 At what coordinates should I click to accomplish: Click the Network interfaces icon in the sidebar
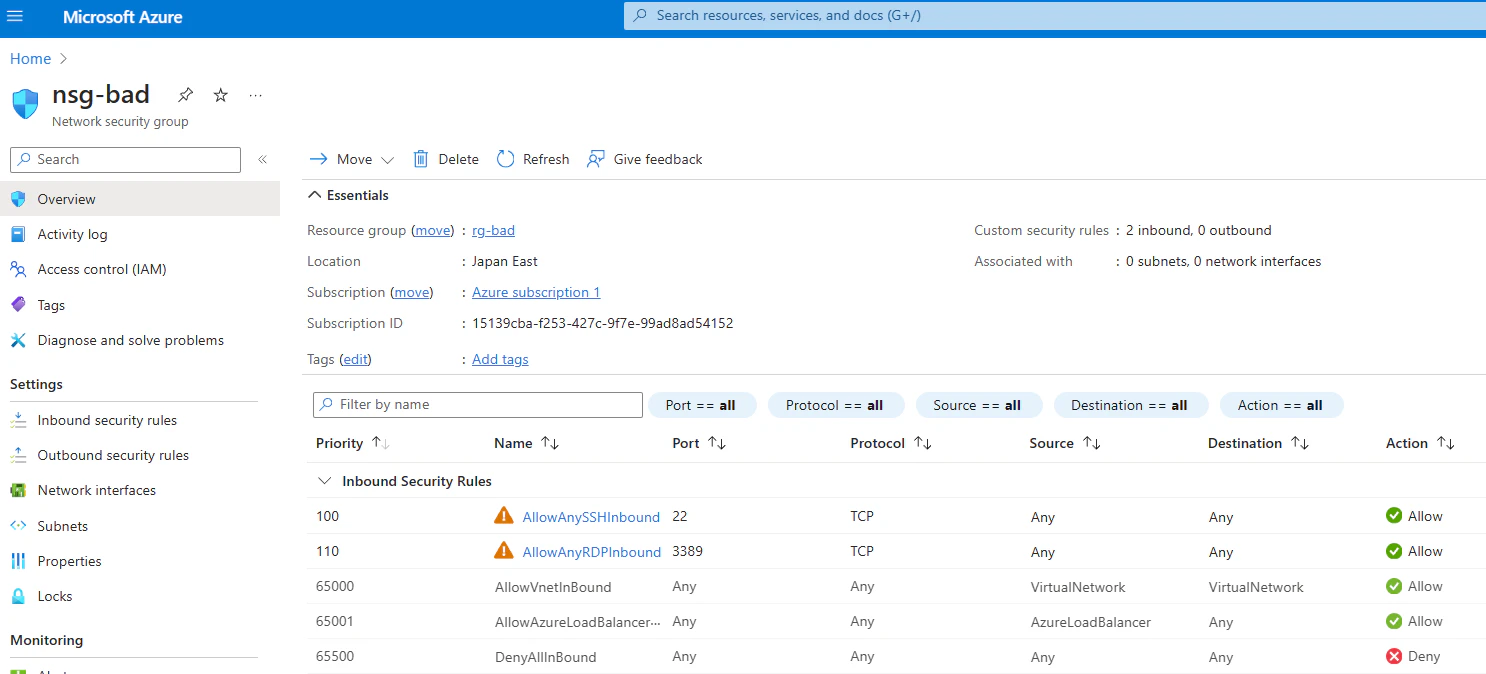(18, 490)
